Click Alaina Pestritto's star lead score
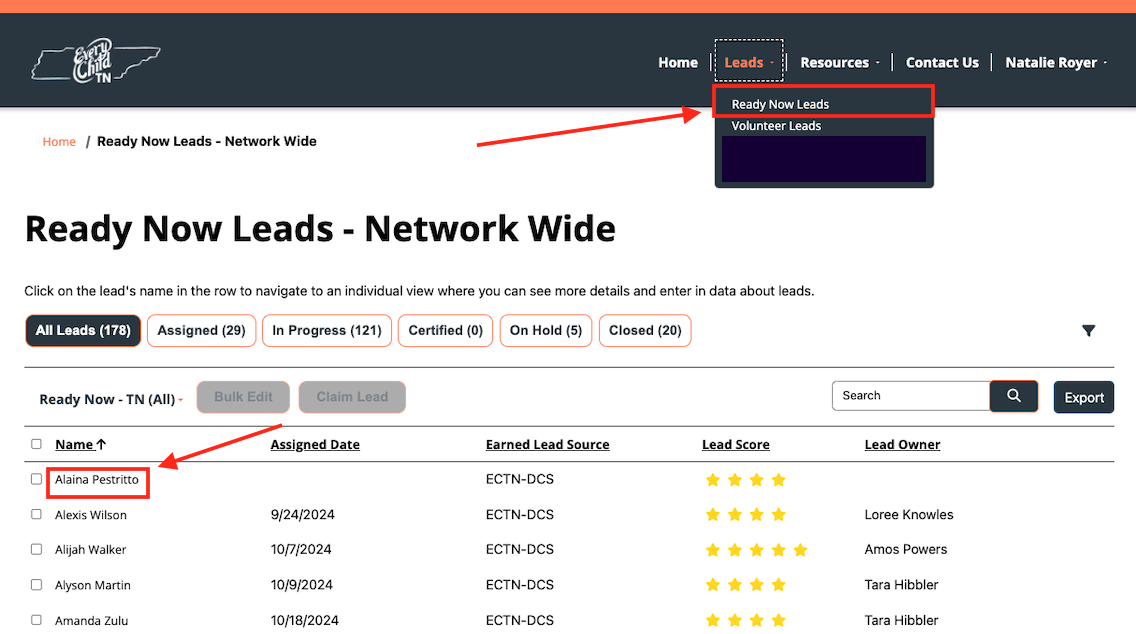Image resolution: width=1136 pixels, height=634 pixels. click(746, 480)
